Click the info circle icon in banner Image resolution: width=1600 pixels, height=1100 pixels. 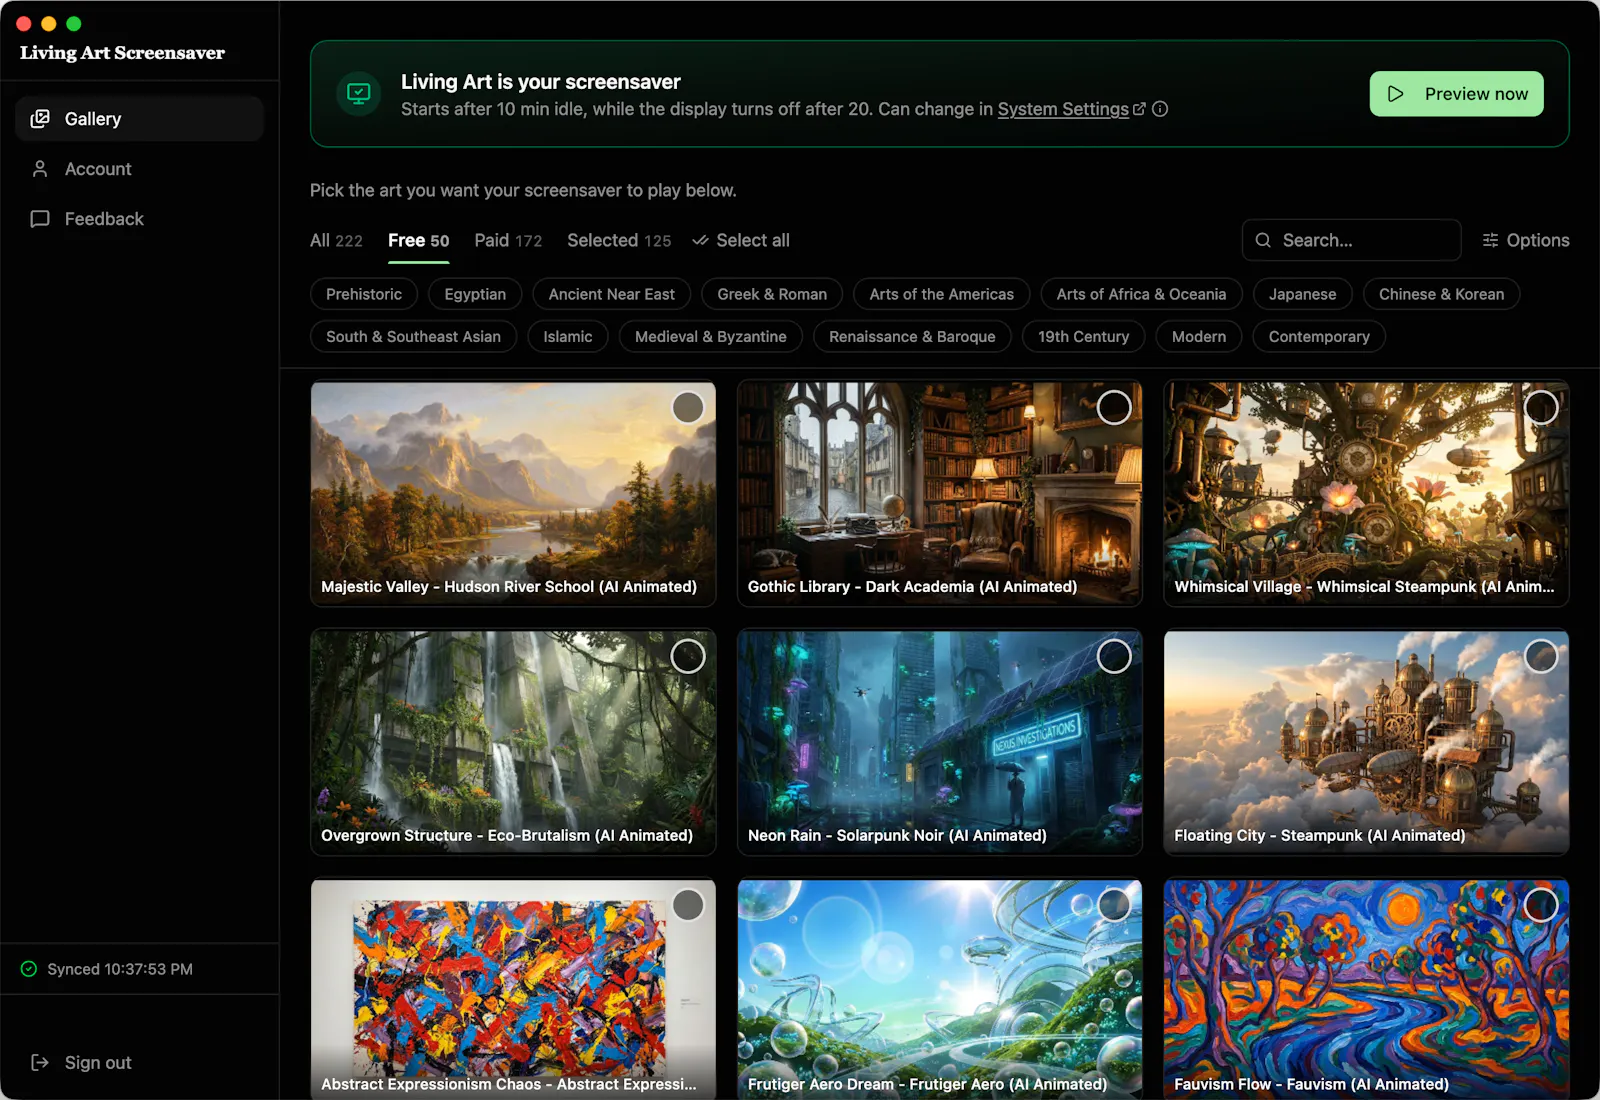tap(1160, 109)
